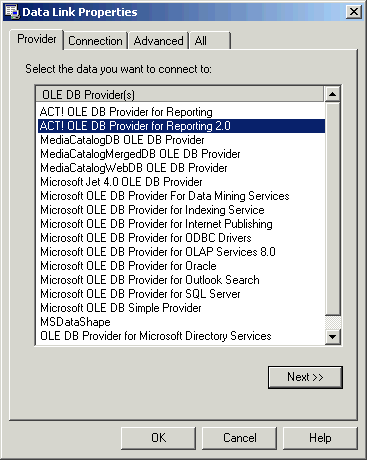
Task: Click the Next >> button
Action: [305, 377]
